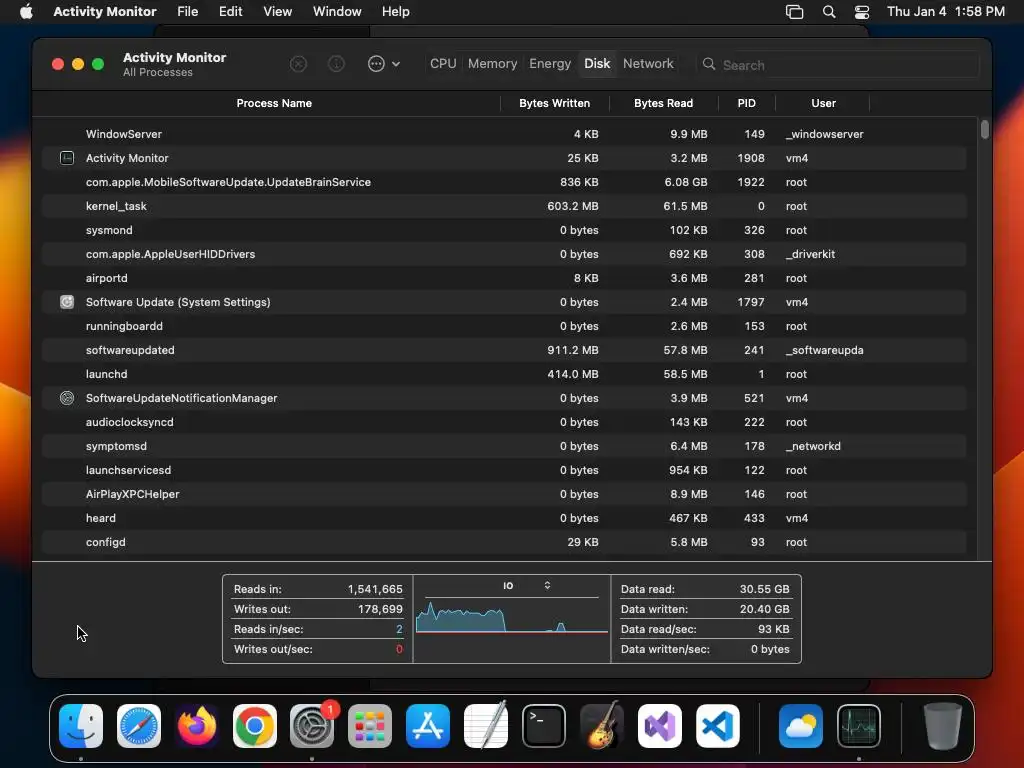
Task: Sort by PID column header
Action: coord(746,103)
